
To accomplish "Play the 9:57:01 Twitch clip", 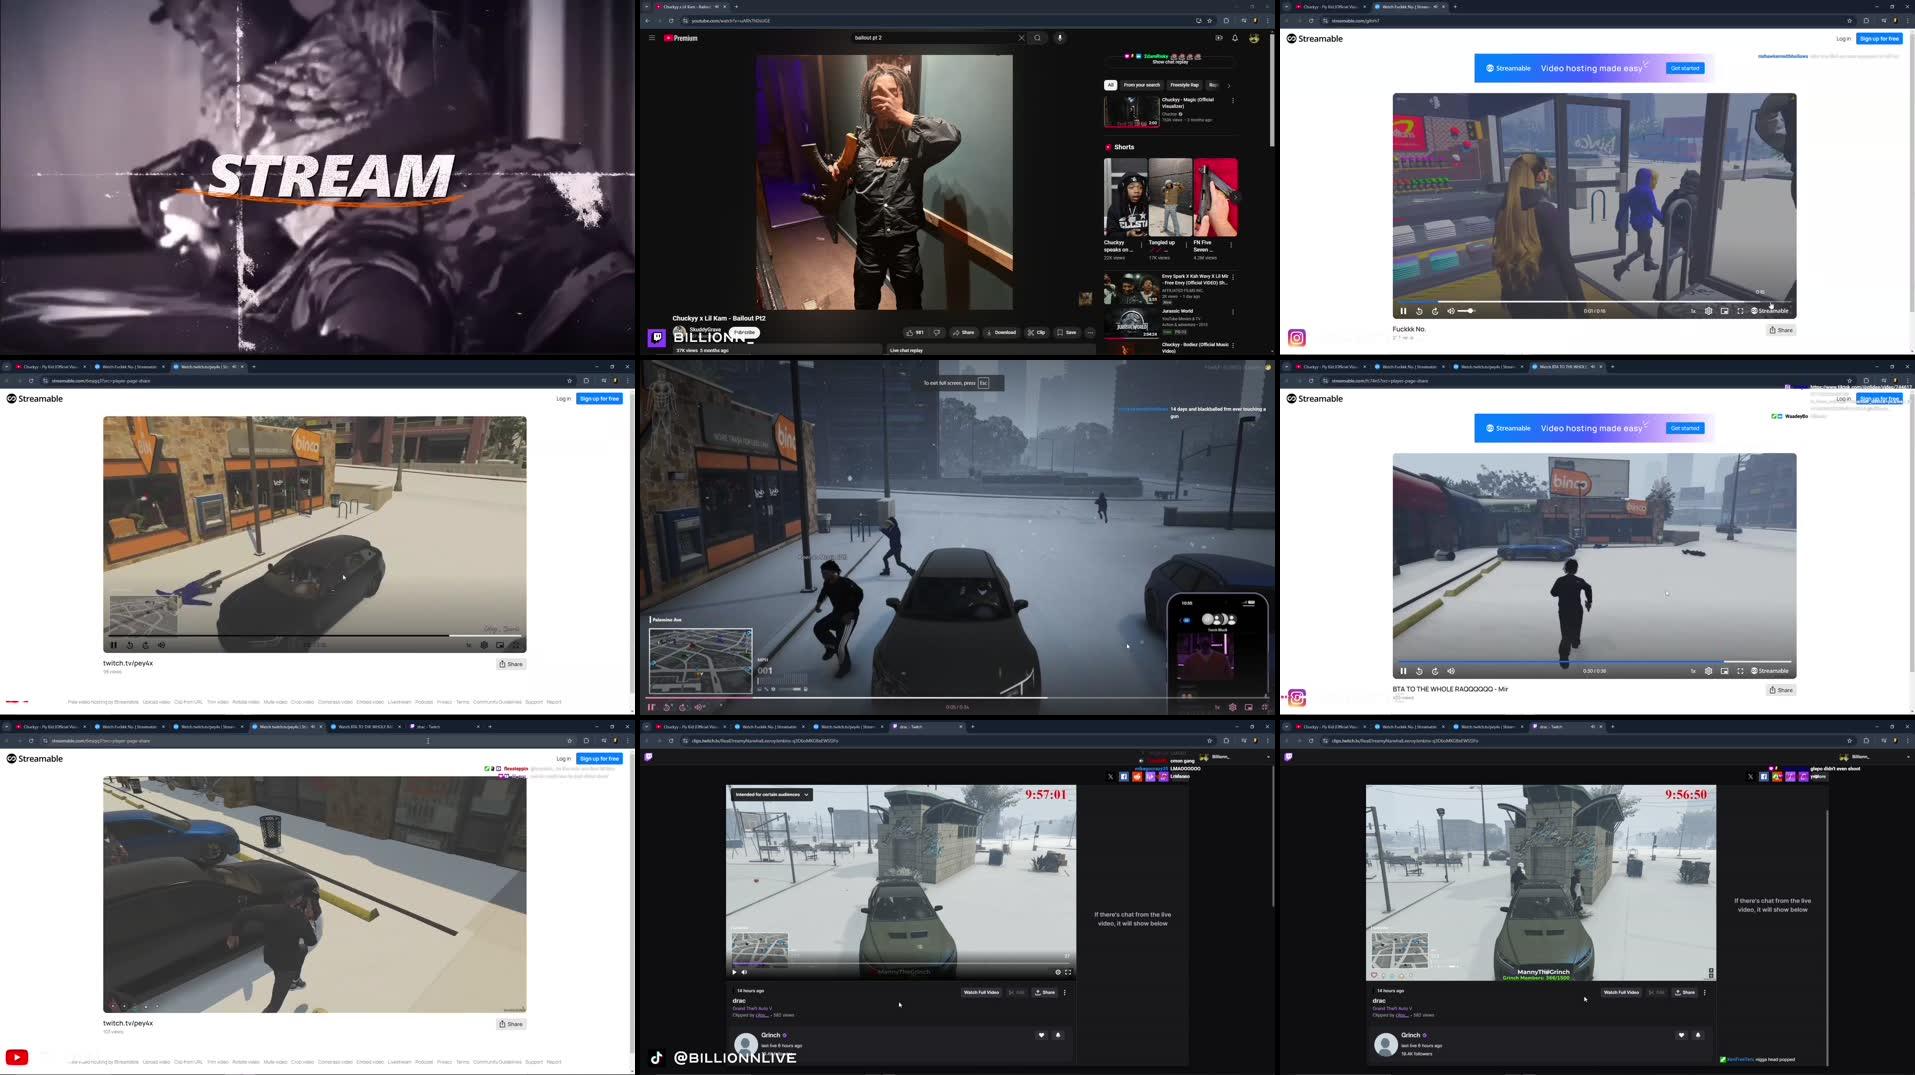I will point(735,972).
